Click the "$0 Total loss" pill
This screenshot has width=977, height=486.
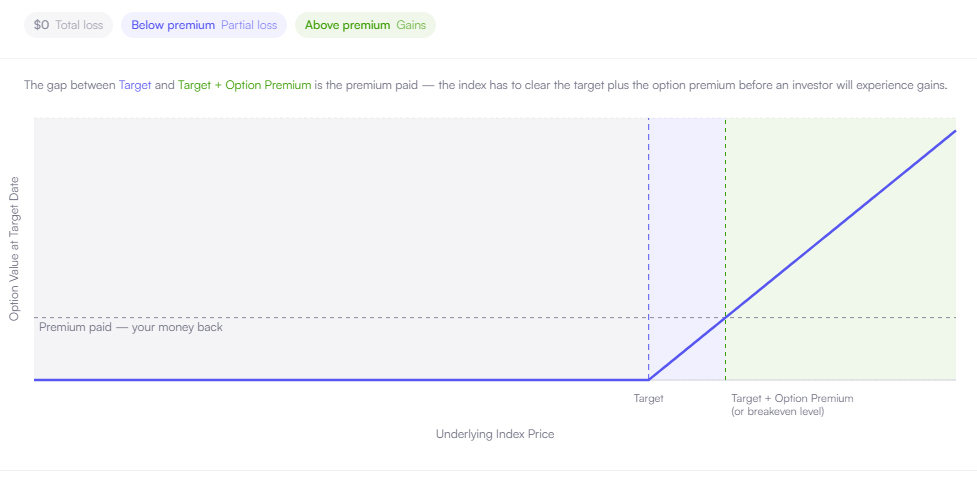pos(69,26)
